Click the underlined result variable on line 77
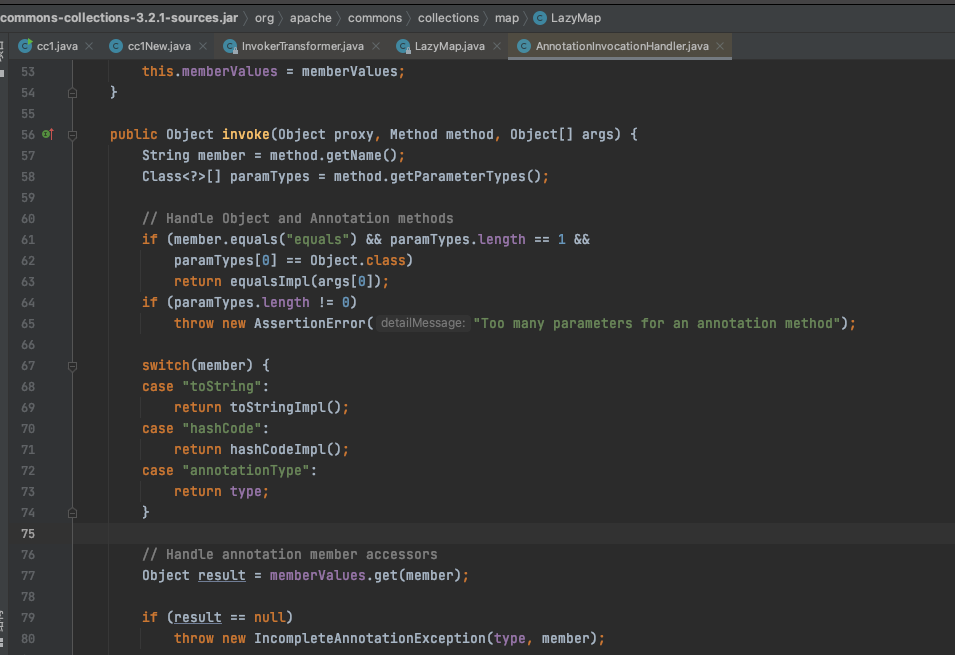Screen dimensions: 955x655 point(222,576)
